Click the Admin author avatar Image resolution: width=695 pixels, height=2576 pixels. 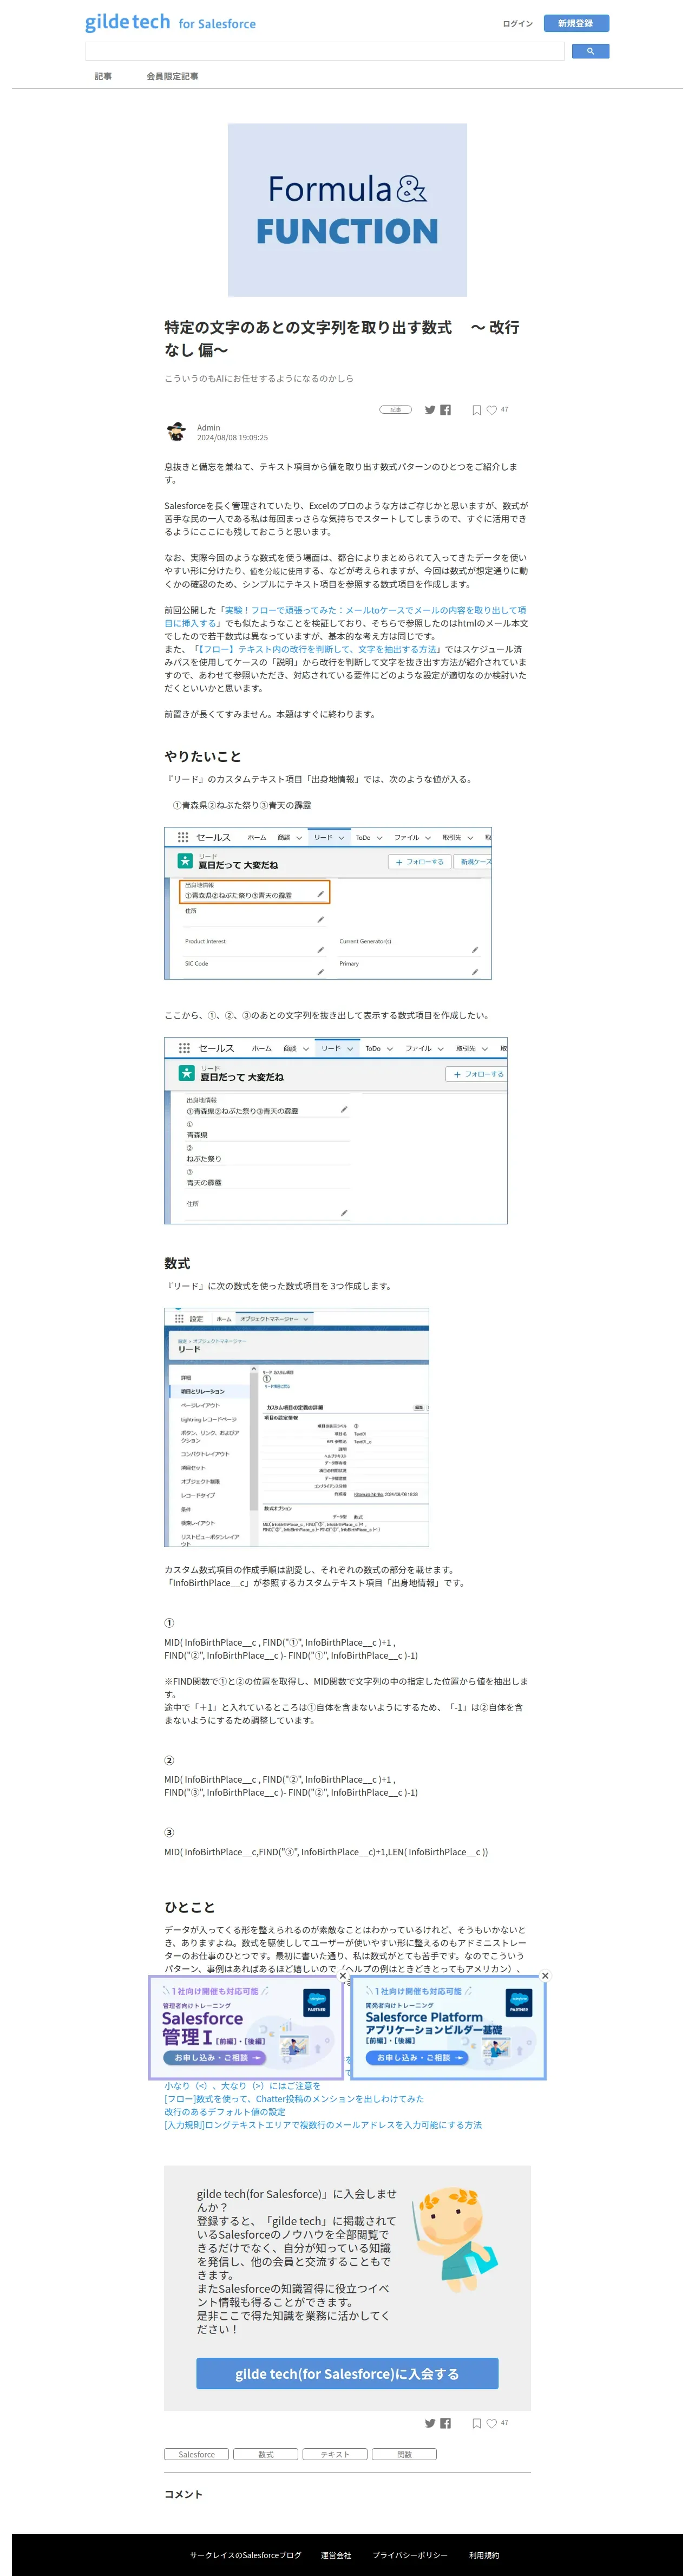(x=177, y=432)
